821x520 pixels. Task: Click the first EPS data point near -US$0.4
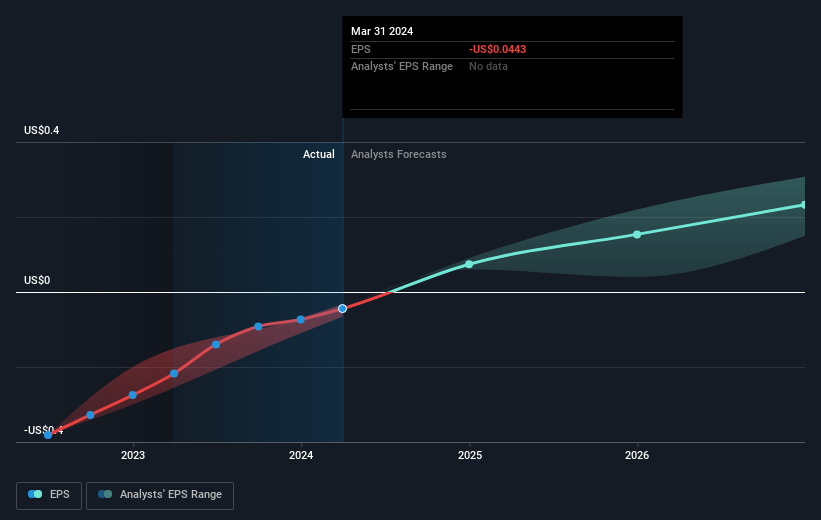pyautogui.click(x=48, y=435)
